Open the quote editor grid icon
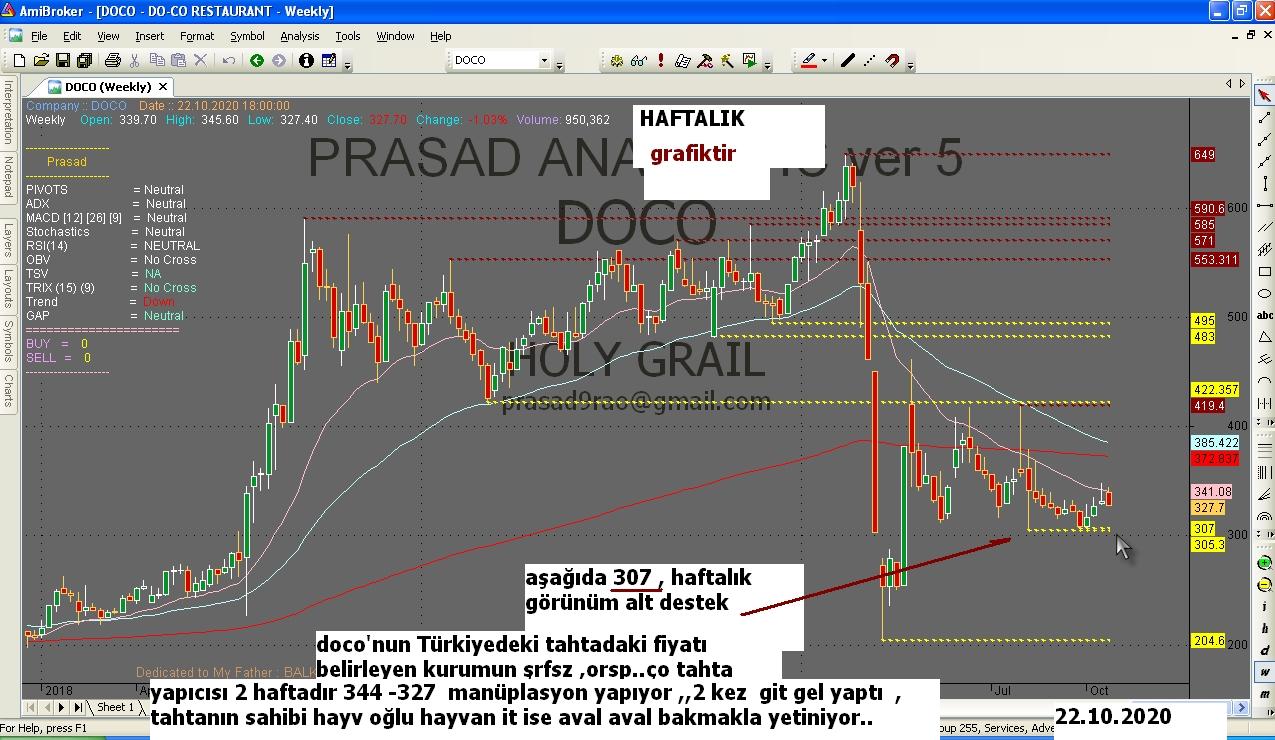Image resolution: width=1275 pixels, height=740 pixels. coord(329,61)
